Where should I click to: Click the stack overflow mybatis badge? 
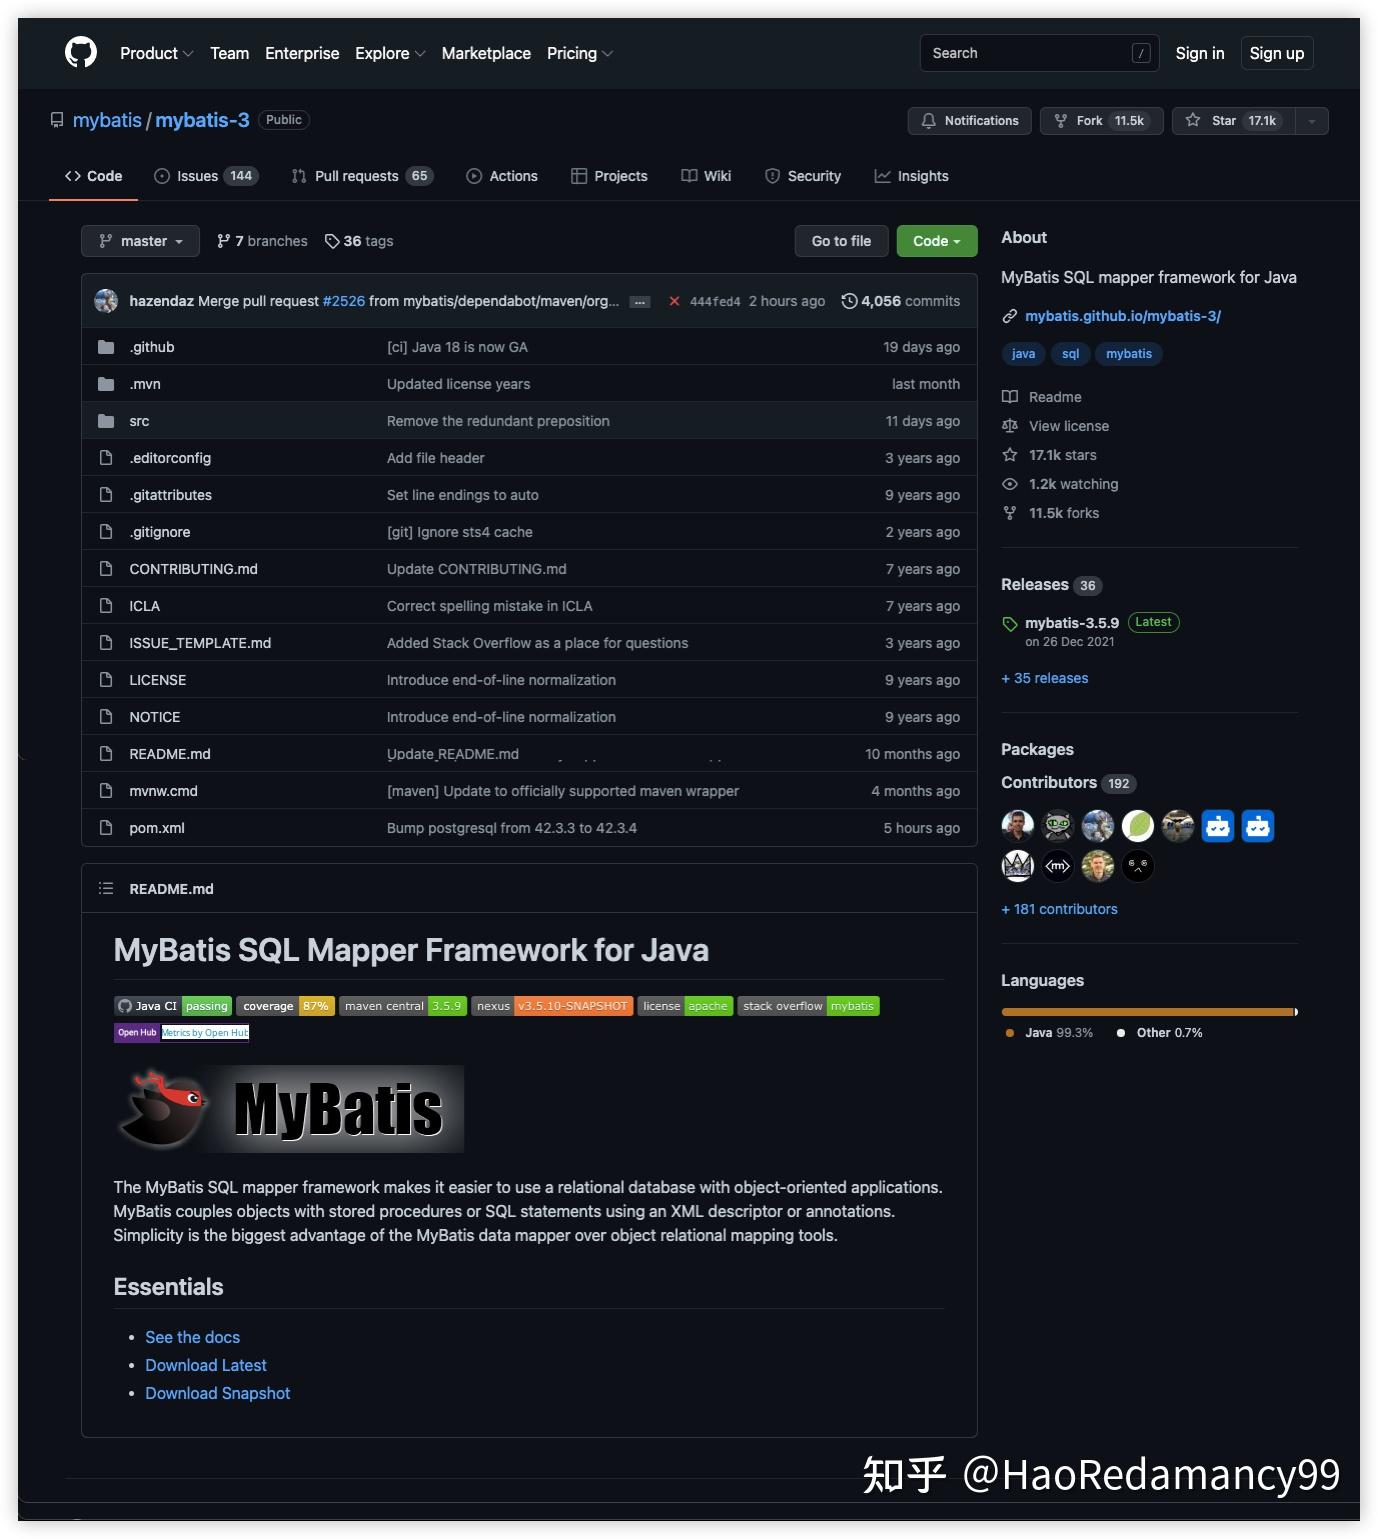coord(808,1006)
